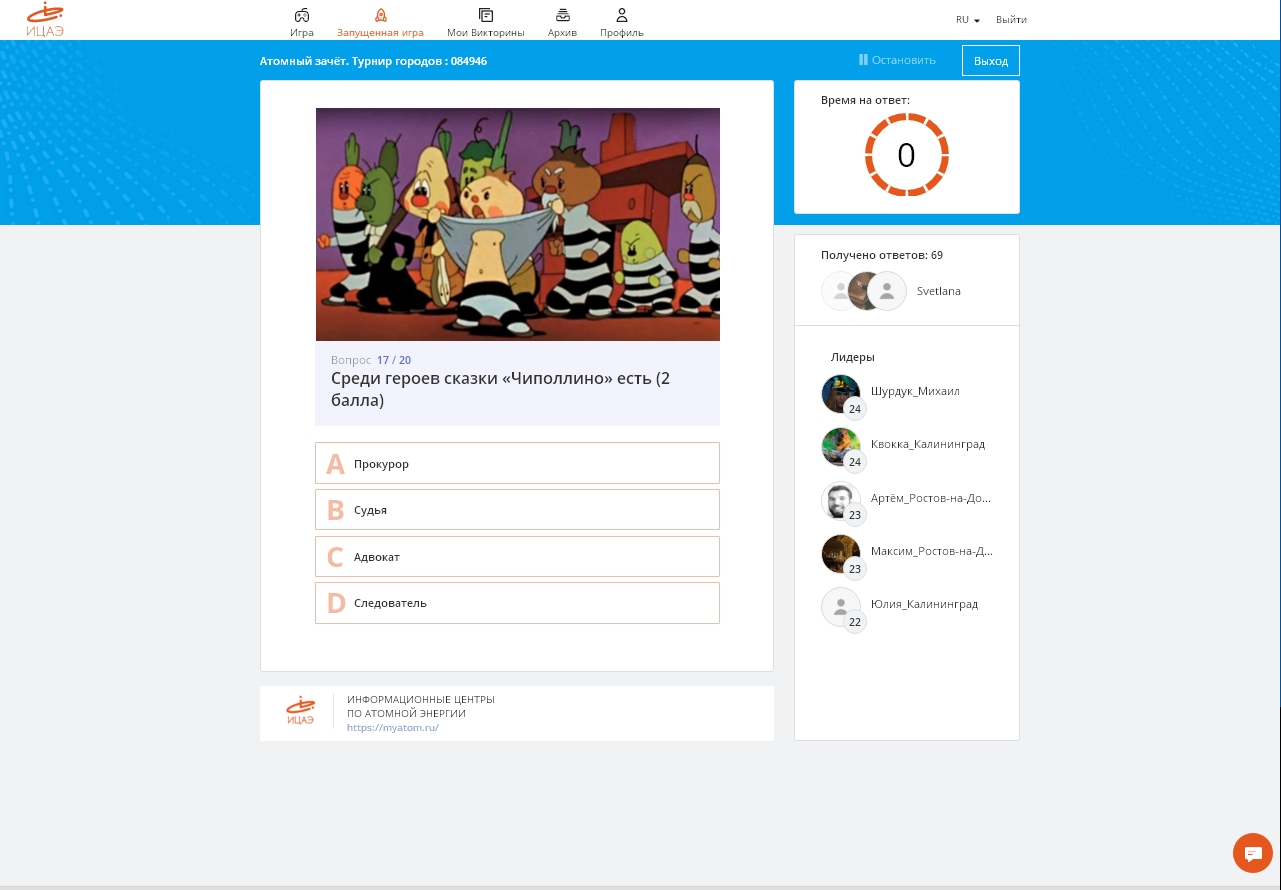Click the rocket icon for Запущенная игра
Screen dimensions: 1281x890
pos(380,15)
